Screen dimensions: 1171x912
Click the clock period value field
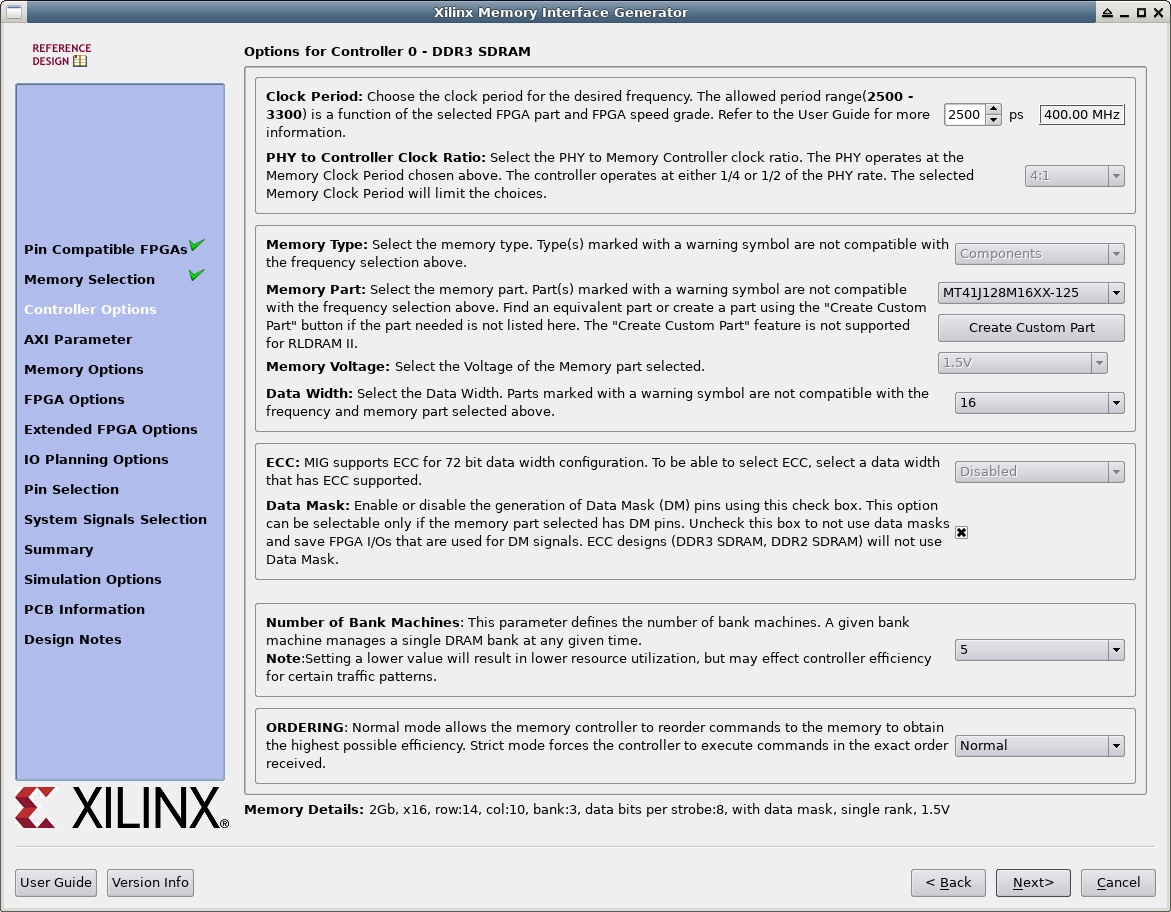964,115
